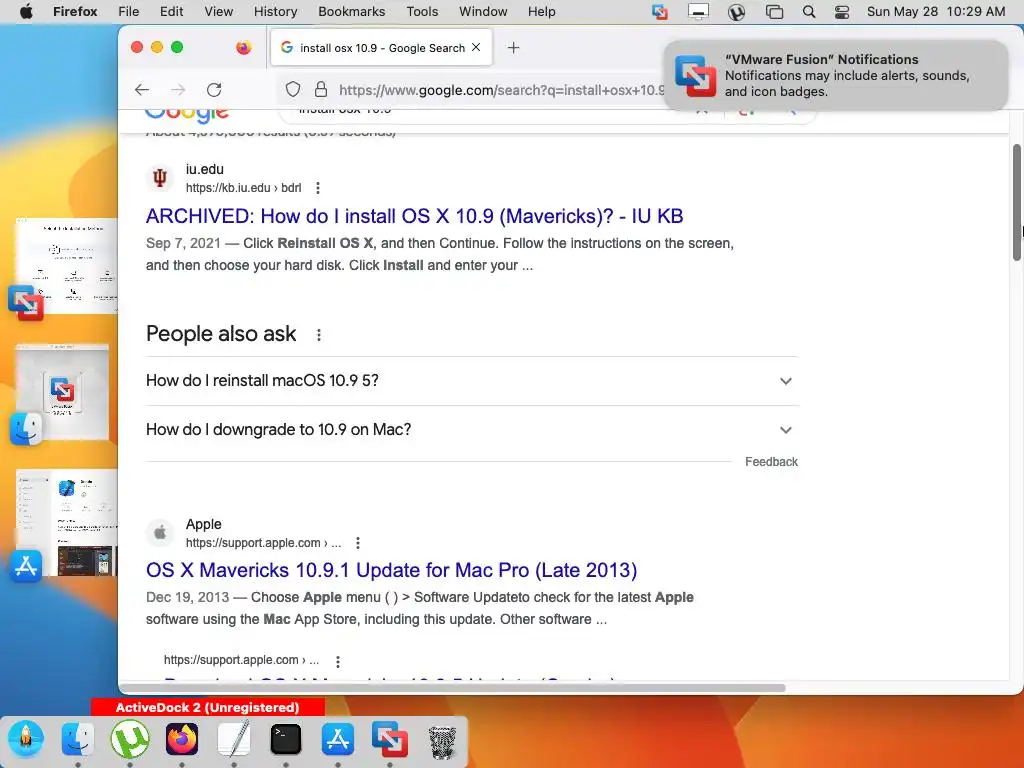The height and width of the screenshot is (768, 1024).
Task: Open the Edit menu
Action: point(172,11)
